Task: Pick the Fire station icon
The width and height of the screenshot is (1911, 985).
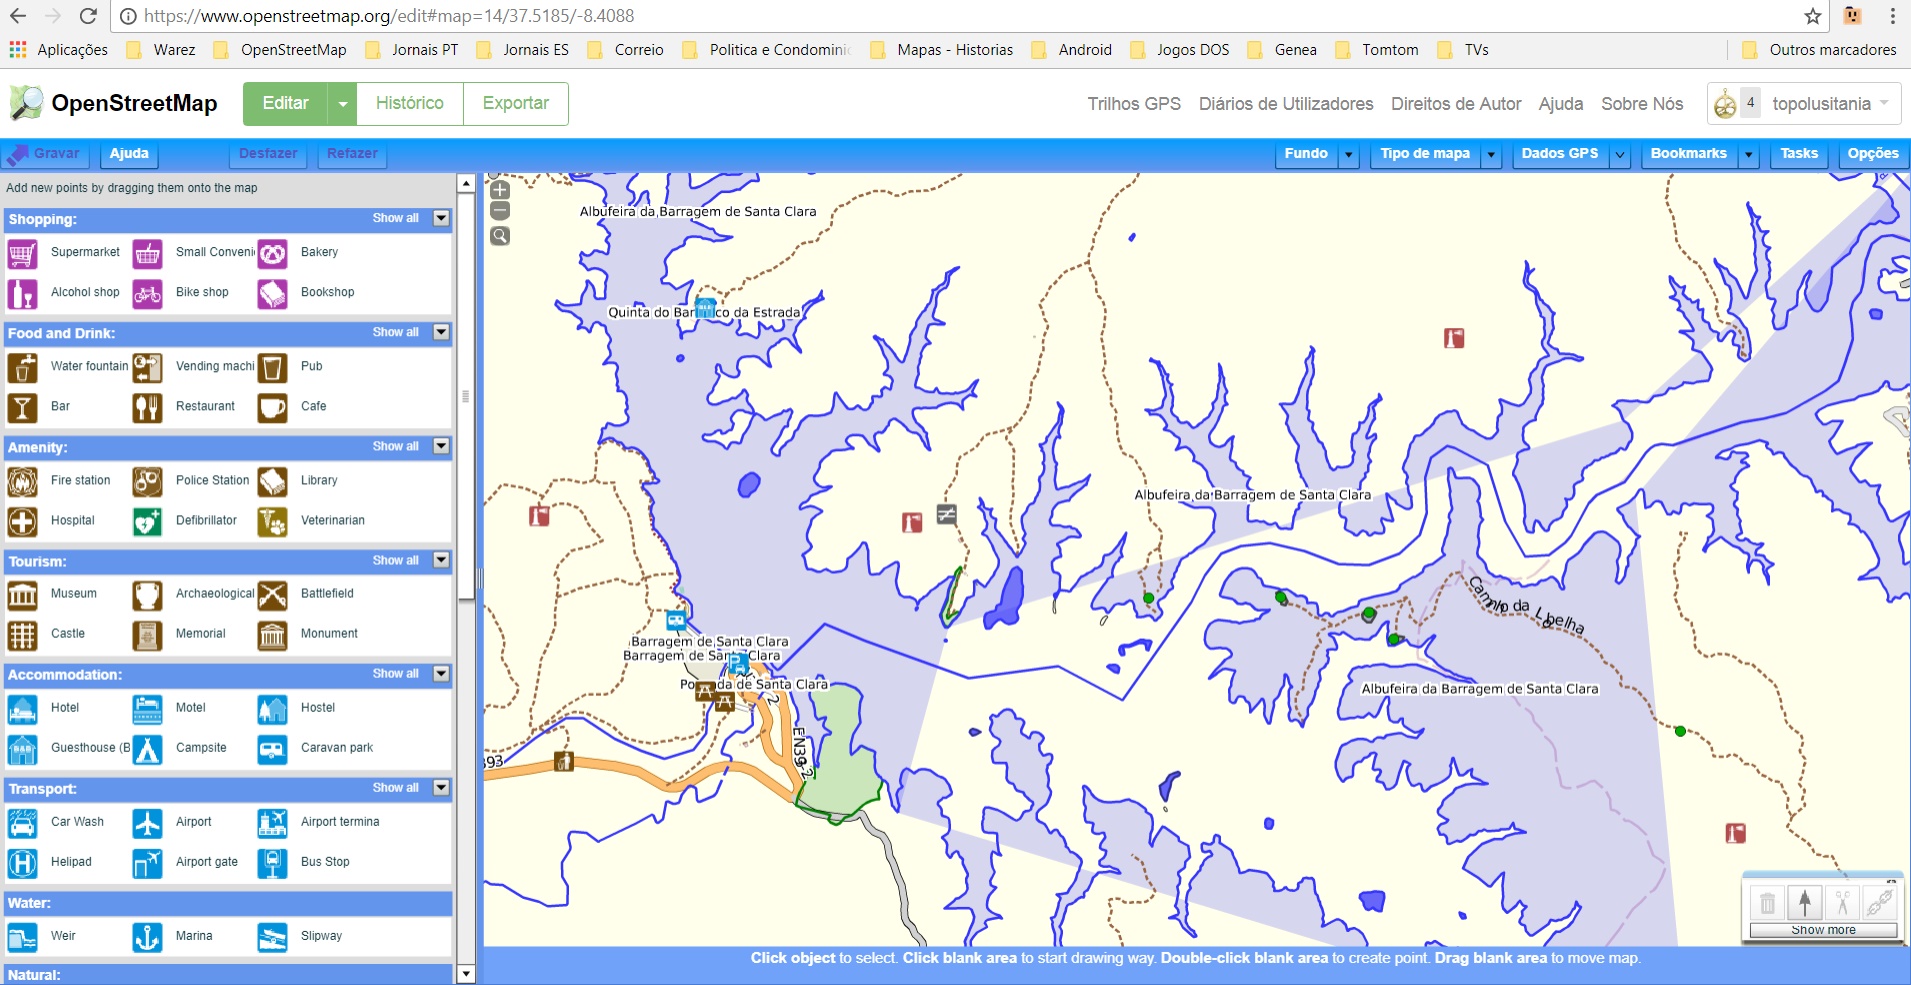Action: coord(23,482)
